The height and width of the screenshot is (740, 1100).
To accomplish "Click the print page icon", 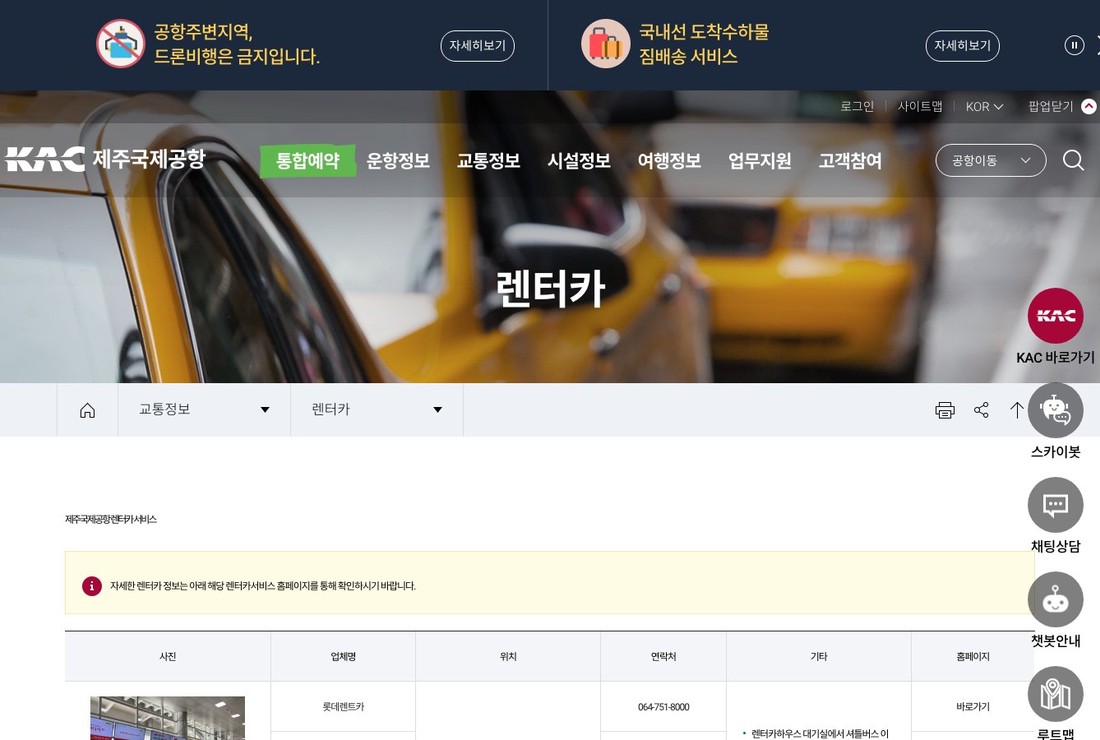I will coord(945,410).
